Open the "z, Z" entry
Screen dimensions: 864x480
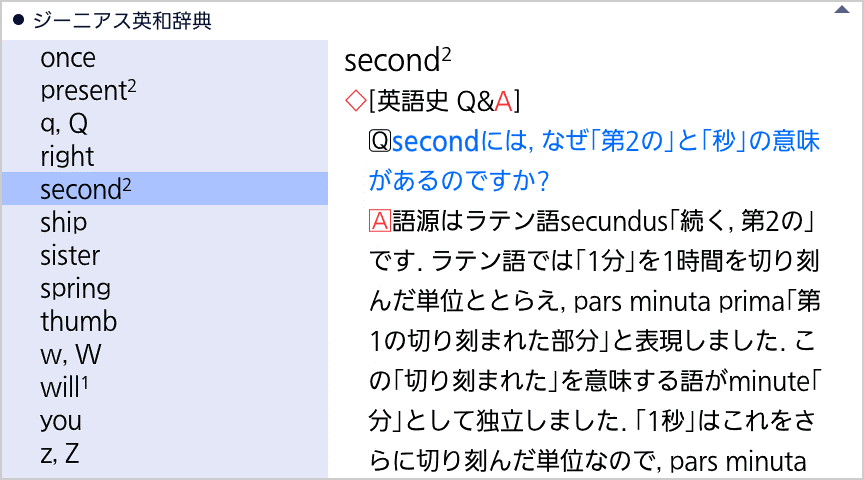pos(60,454)
